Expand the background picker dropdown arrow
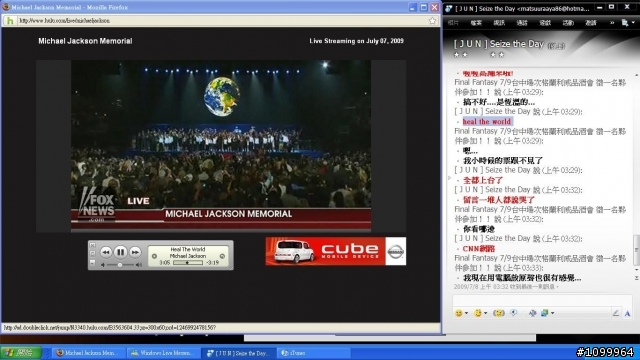Viewport: 640px width, 360px height. point(553,313)
